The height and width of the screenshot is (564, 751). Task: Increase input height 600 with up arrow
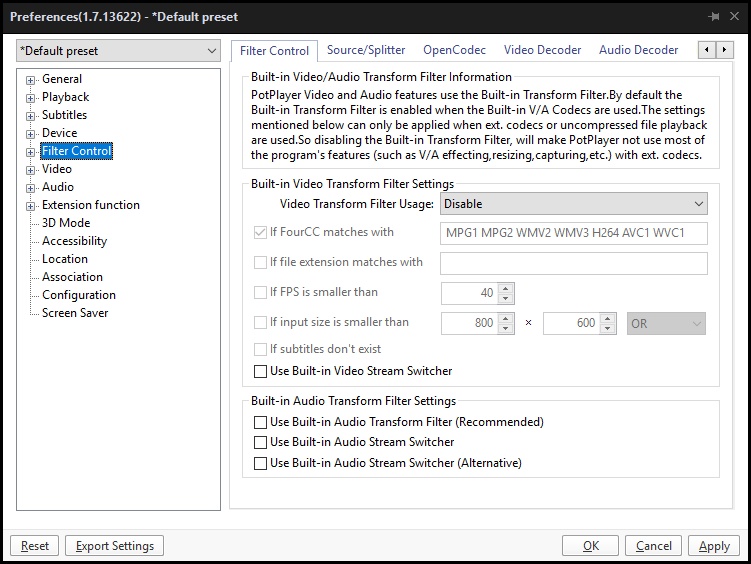(x=607, y=318)
